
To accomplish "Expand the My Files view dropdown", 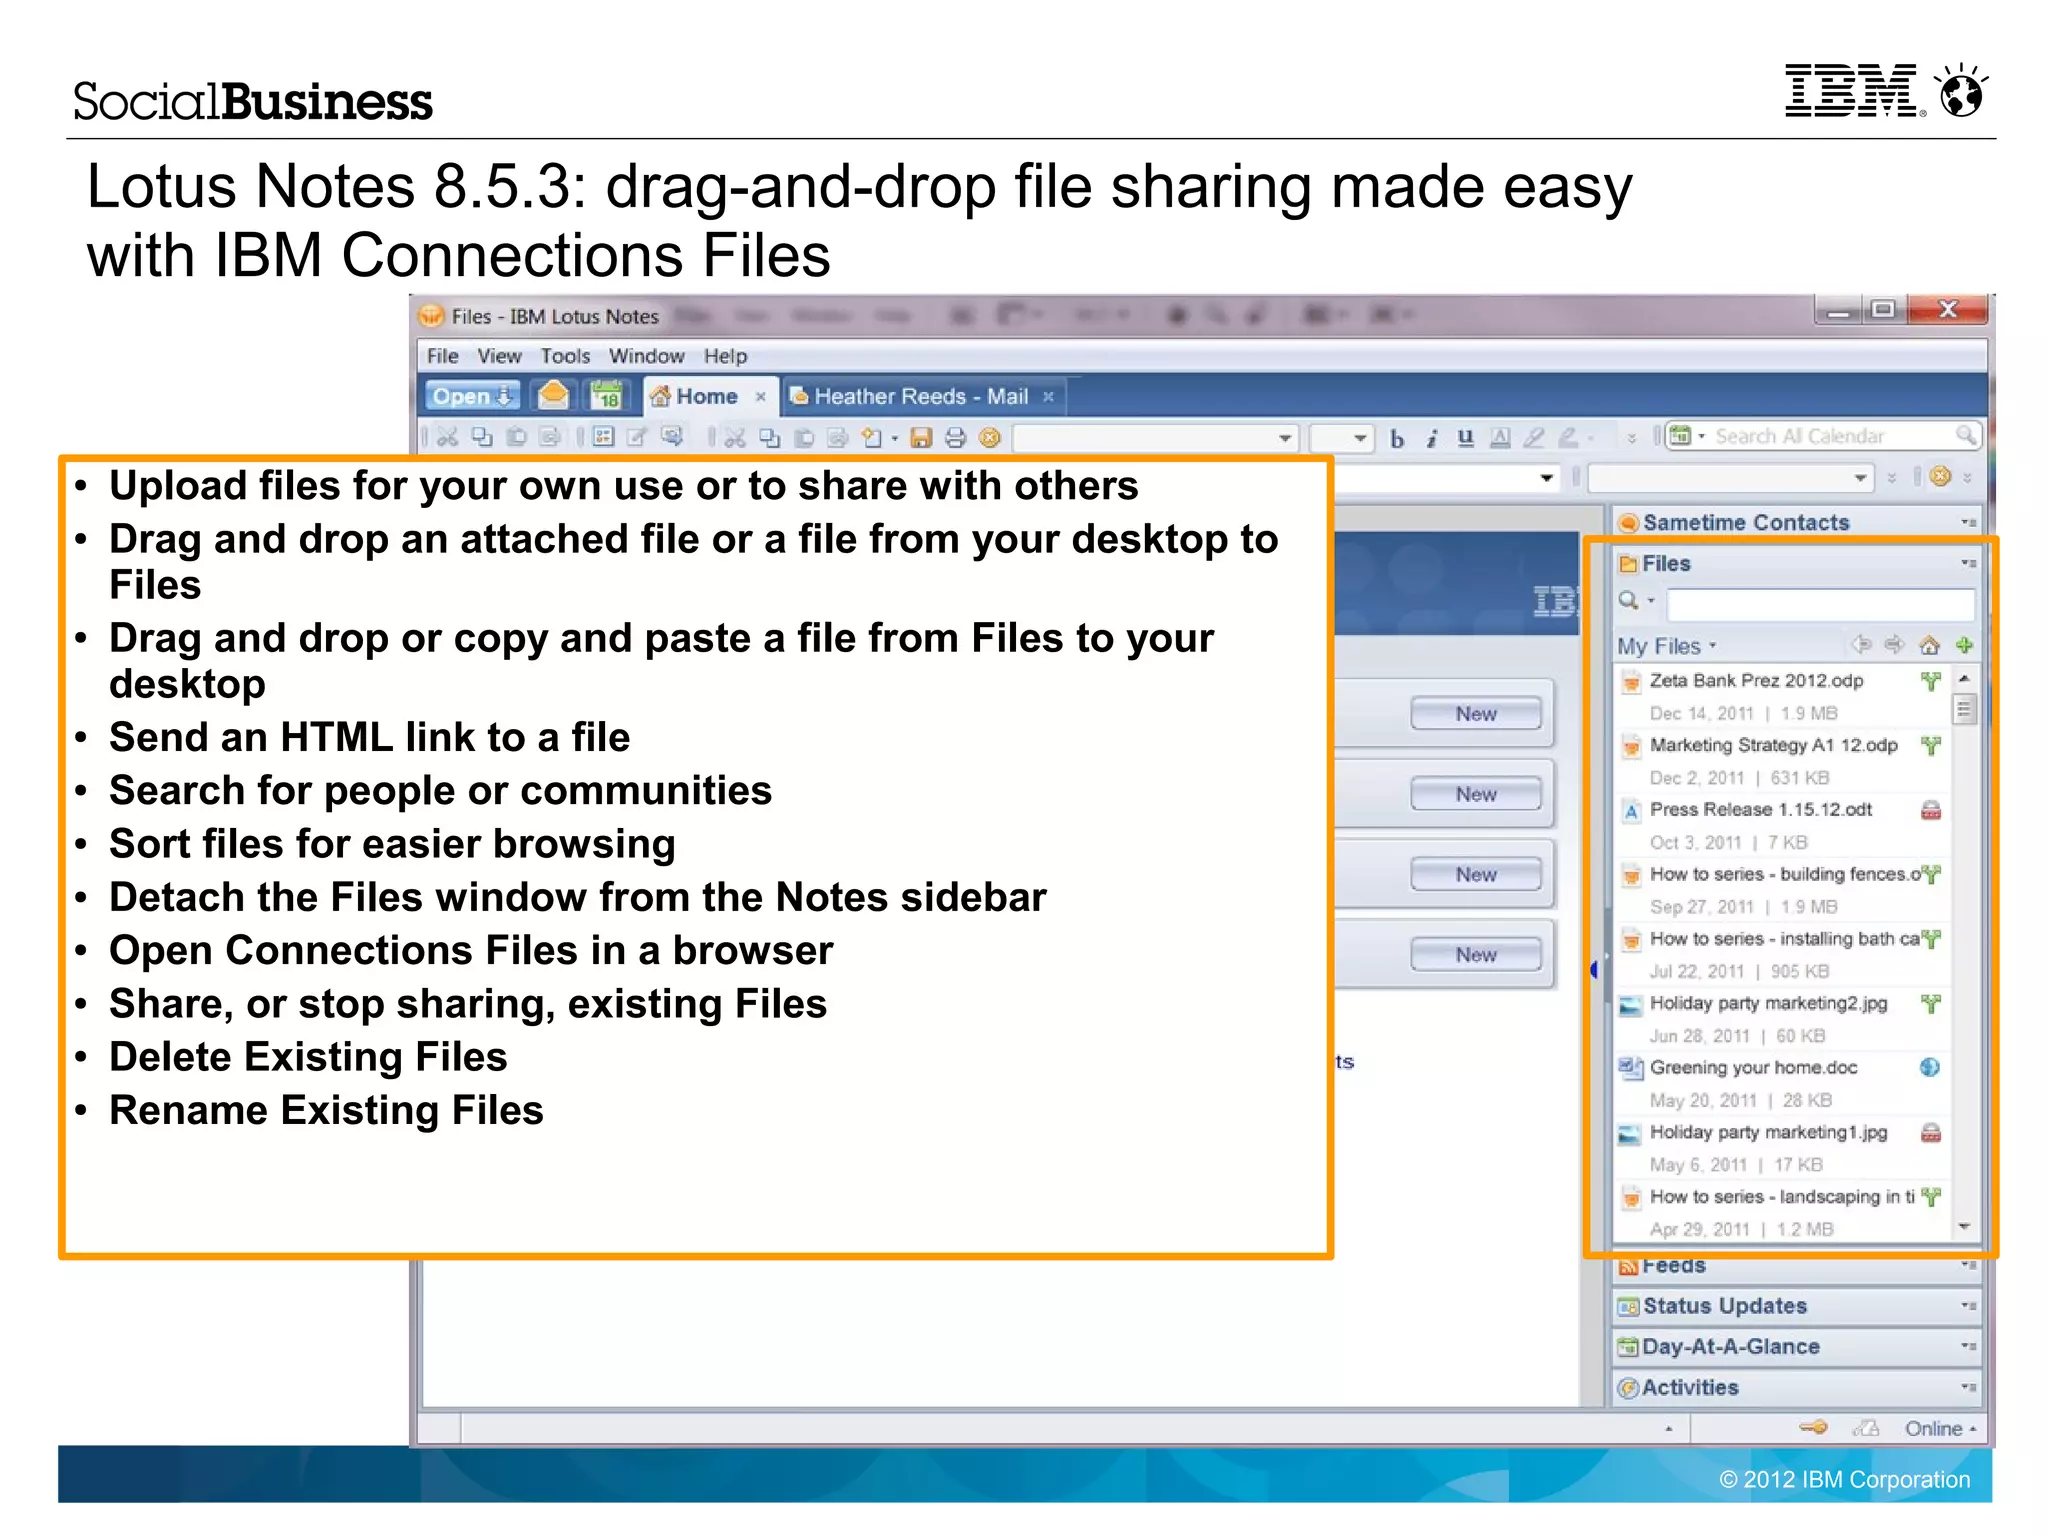I will [1713, 646].
